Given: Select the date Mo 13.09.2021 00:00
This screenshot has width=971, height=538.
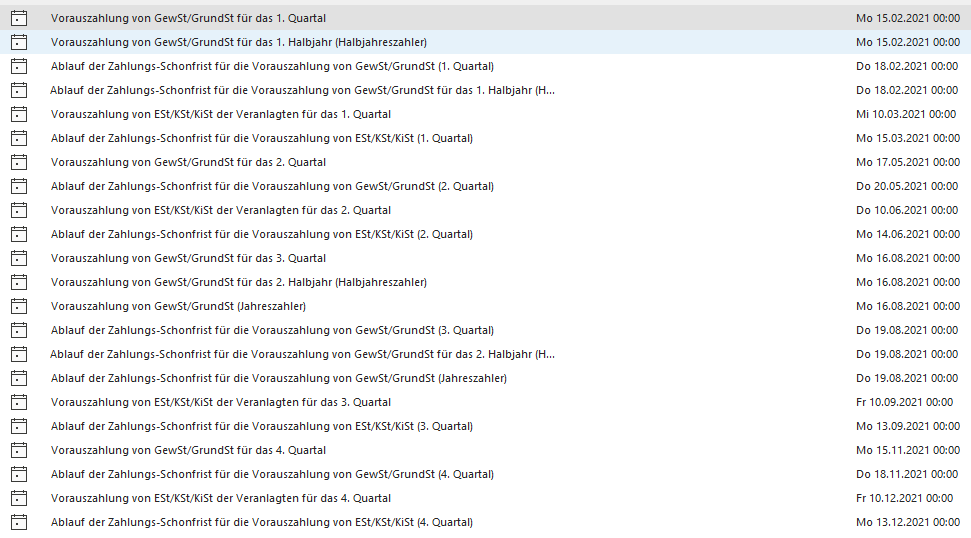Looking at the screenshot, I should click(907, 426).
